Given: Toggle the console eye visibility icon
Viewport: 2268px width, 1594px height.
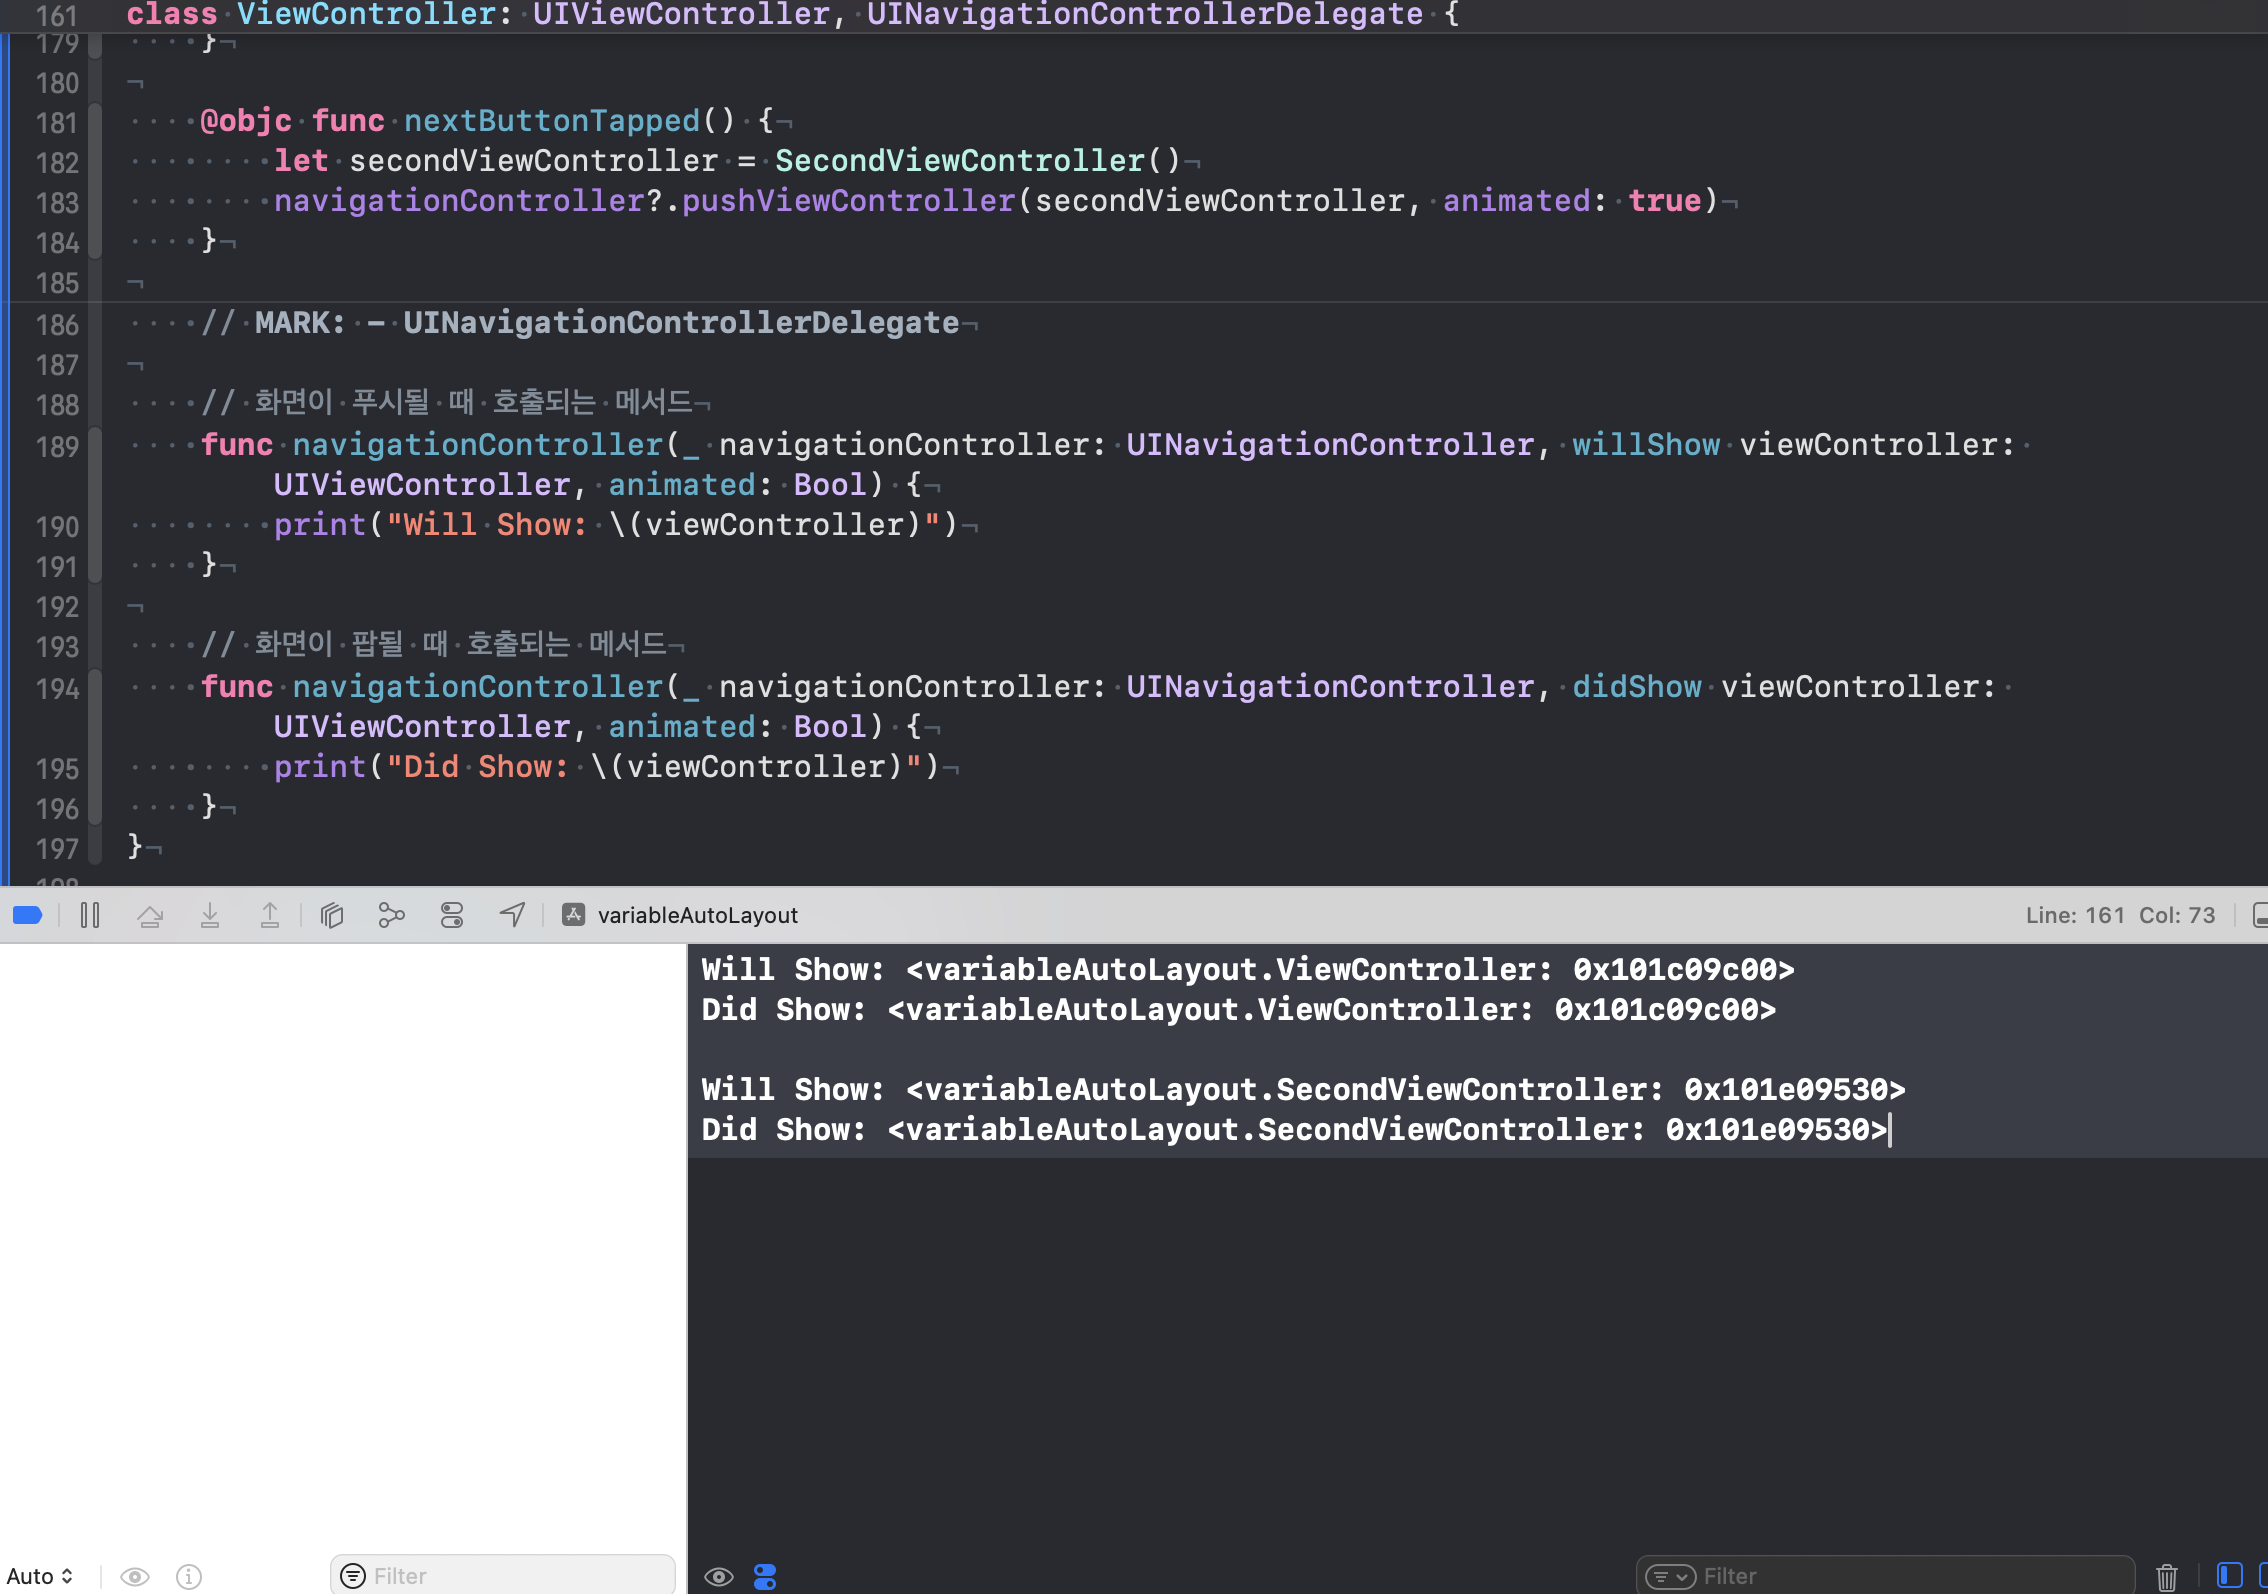Looking at the screenshot, I should [x=718, y=1577].
